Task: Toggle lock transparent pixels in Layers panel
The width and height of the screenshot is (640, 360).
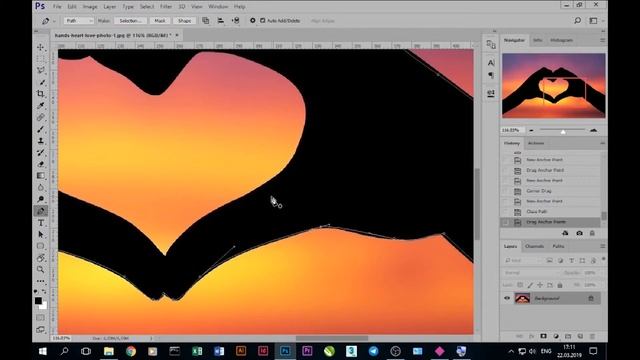Action: [x=520, y=285]
